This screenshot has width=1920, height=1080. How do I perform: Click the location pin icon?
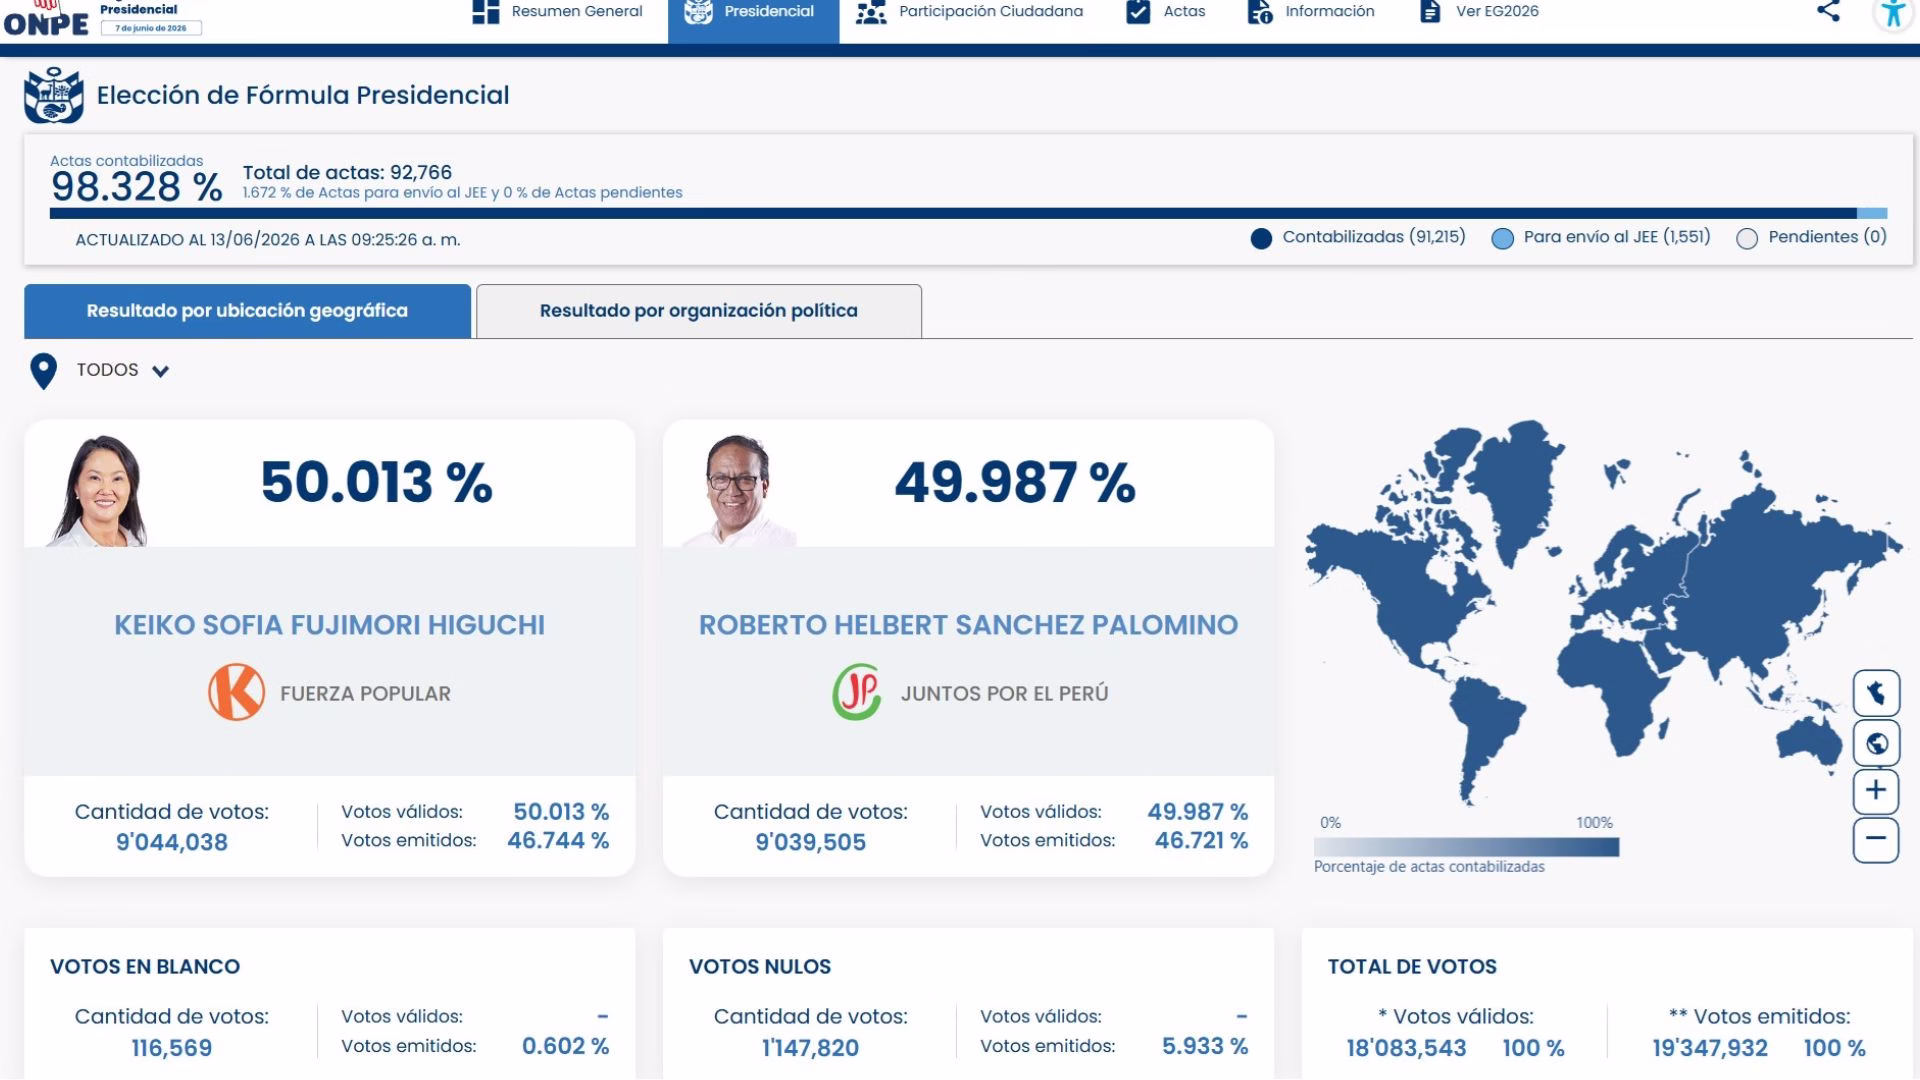tap(43, 371)
